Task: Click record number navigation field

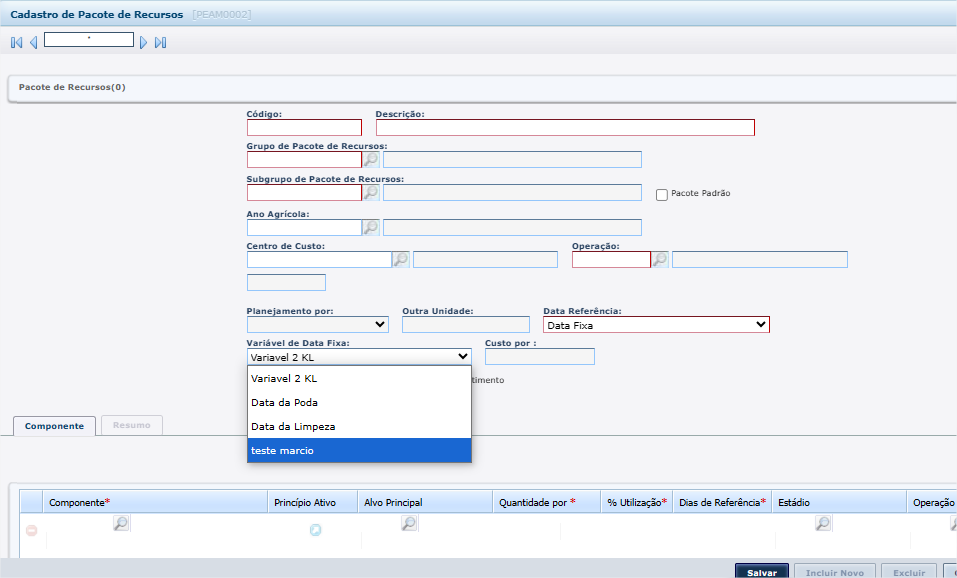Action: (89, 40)
